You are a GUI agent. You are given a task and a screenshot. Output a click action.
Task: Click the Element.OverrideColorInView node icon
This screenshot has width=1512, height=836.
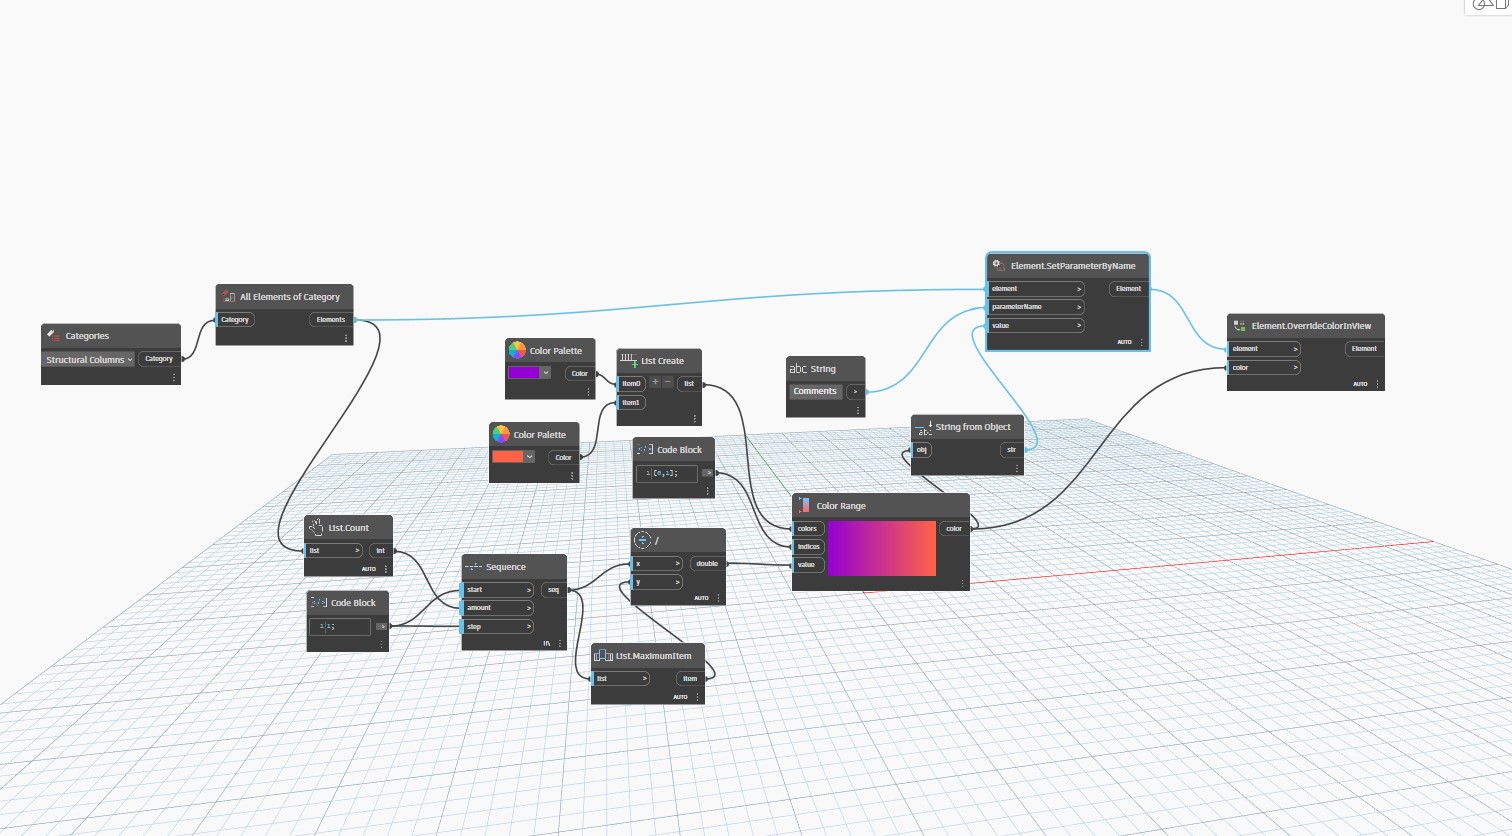[x=1239, y=326]
